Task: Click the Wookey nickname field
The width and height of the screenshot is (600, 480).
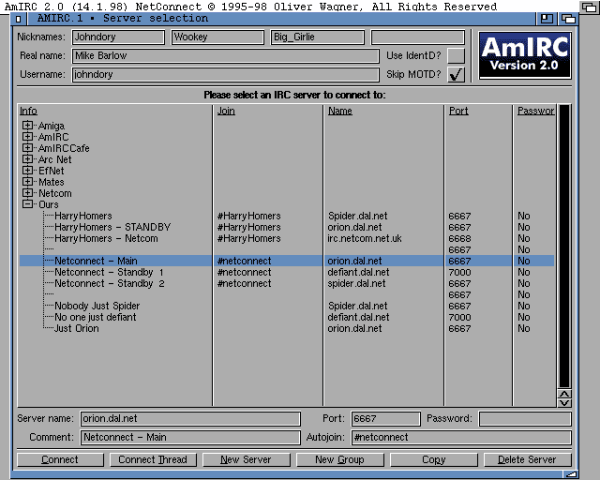Action: point(218,37)
